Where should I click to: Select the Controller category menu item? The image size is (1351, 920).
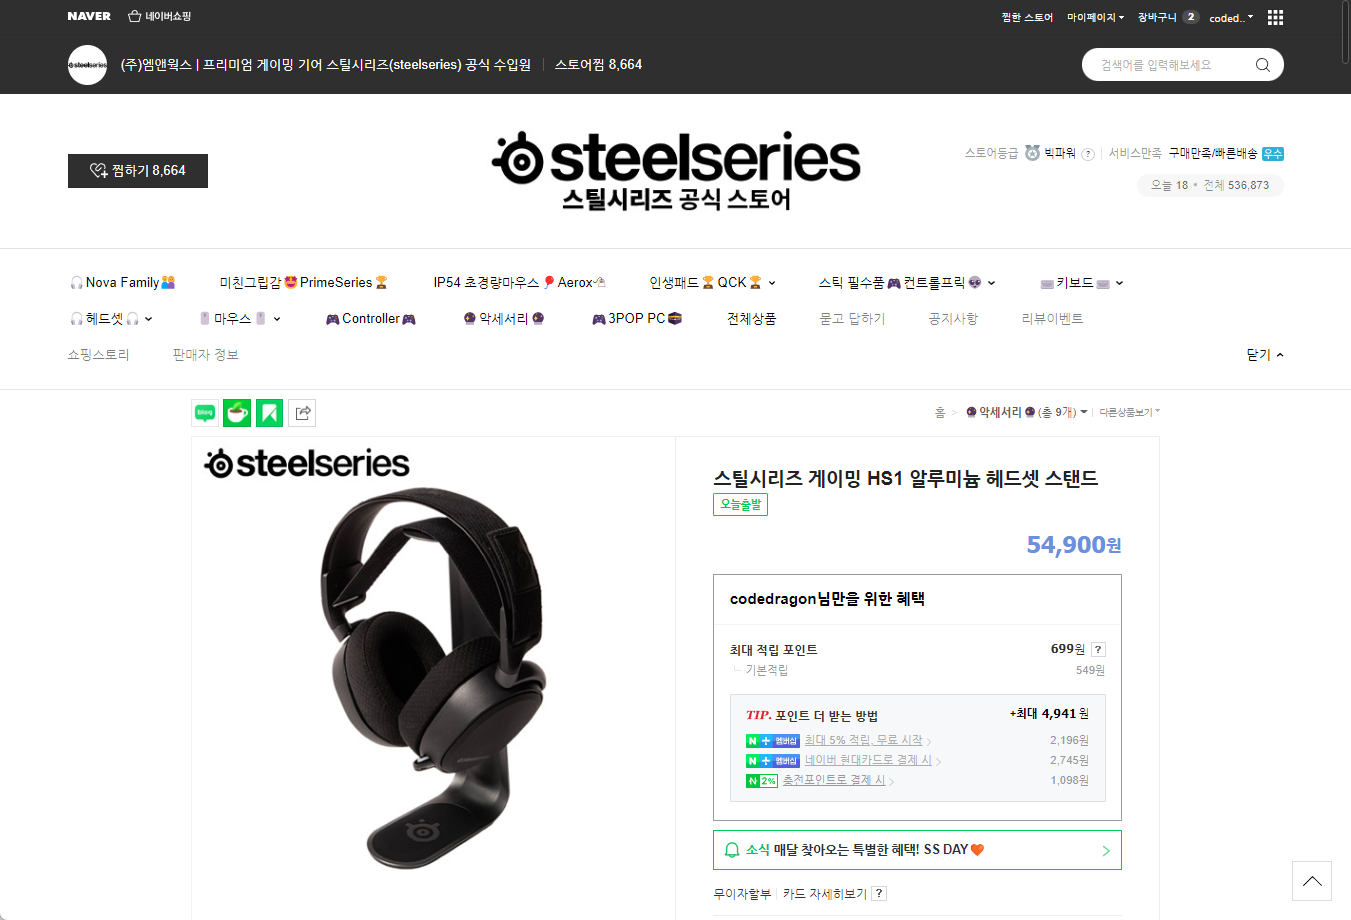(x=370, y=319)
